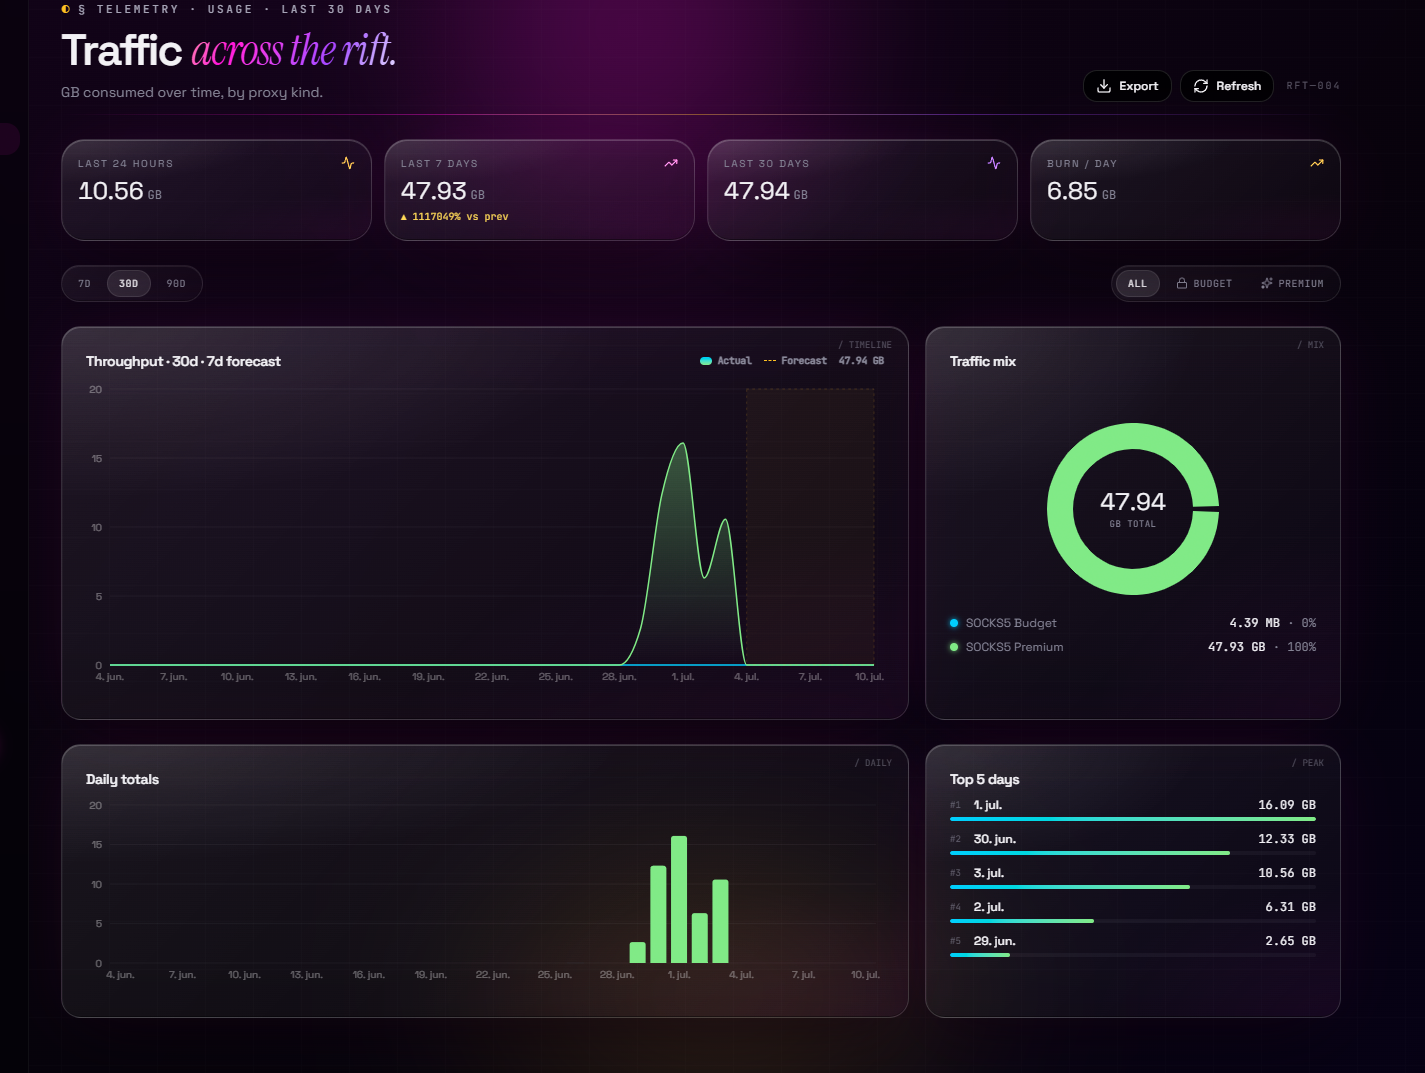This screenshot has height=1073, width=1425.
Task: Click the blue SOCKS5 Budget dot
Action: pos(954,623)
